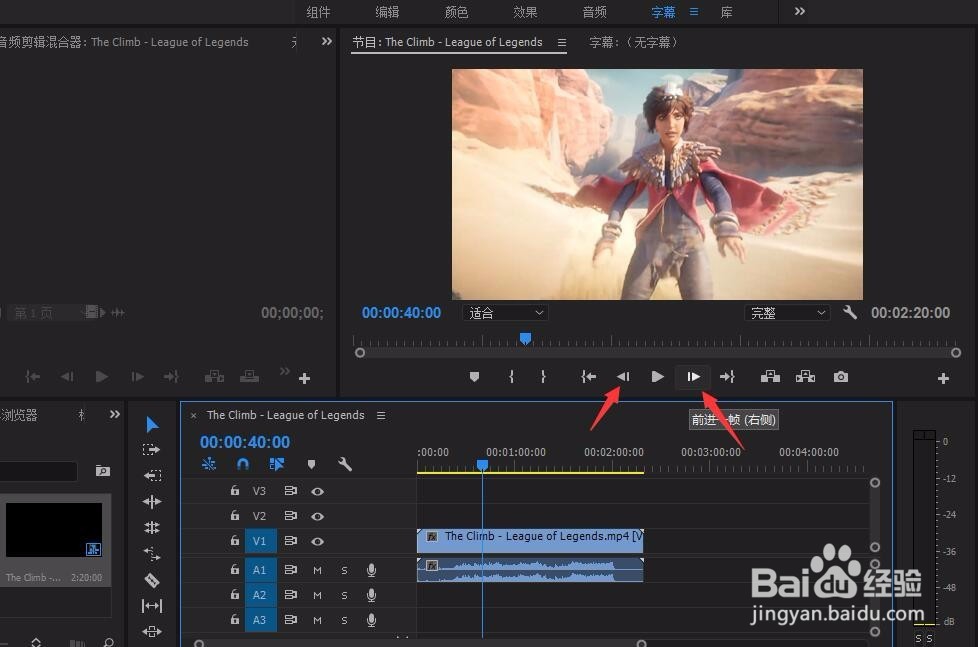Toggle sync lock on V2 track
This screenshot has height=647, width=978.
point(291,516)
